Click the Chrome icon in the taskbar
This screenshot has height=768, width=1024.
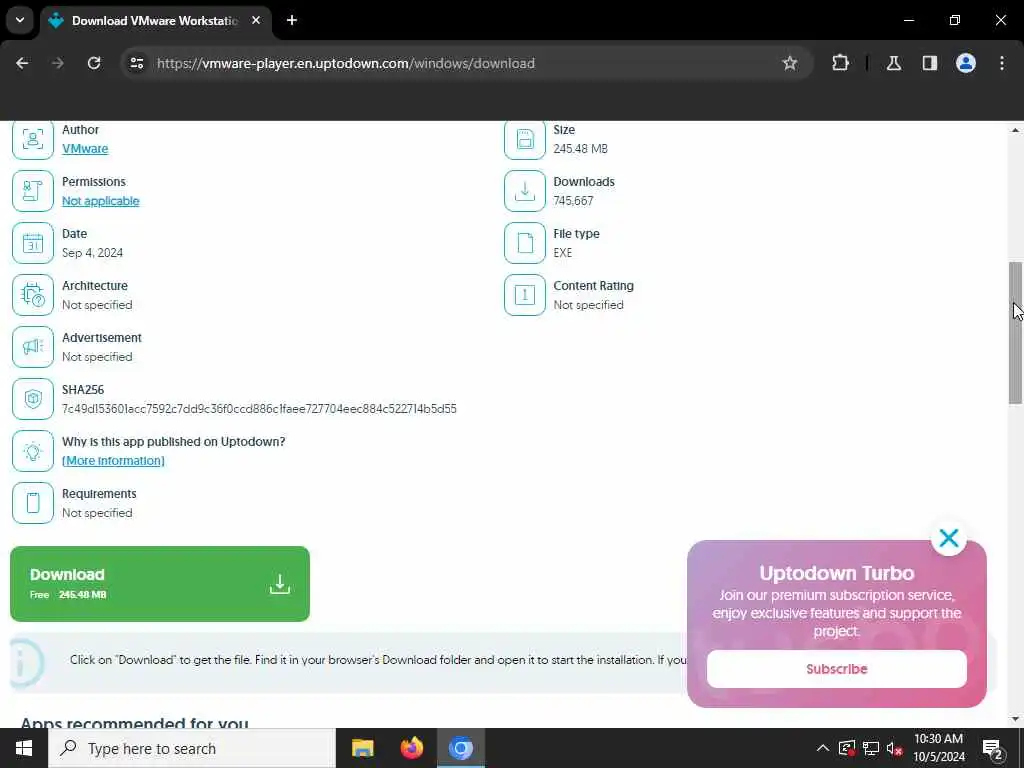pos(460,748)
